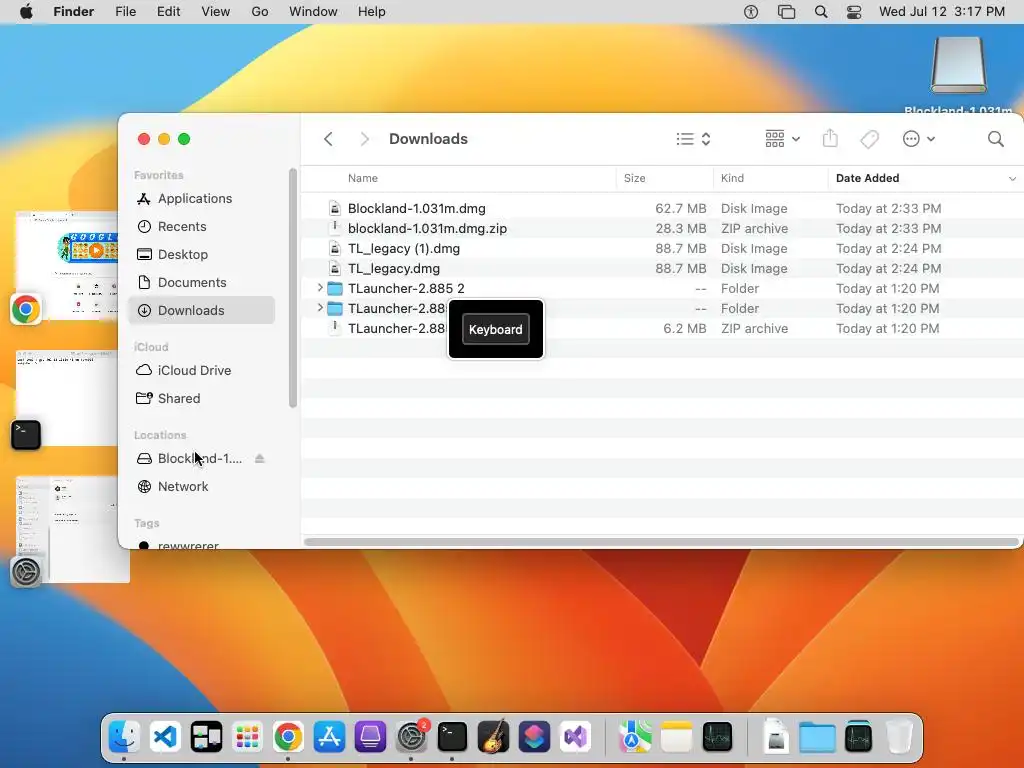Screen dimensions: 1024x768
Task: Expand the second TLauncher-2.88 folder row
Action: coord(319,308)
